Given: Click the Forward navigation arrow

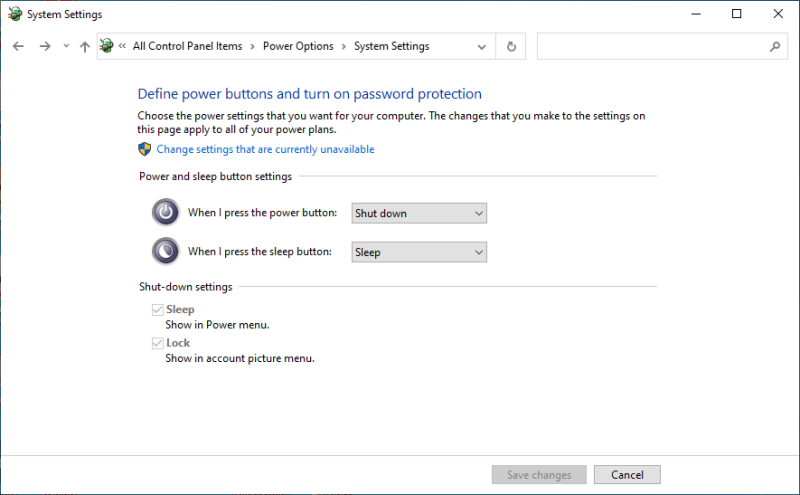Looking at the screenshot, I should (44, 47).
